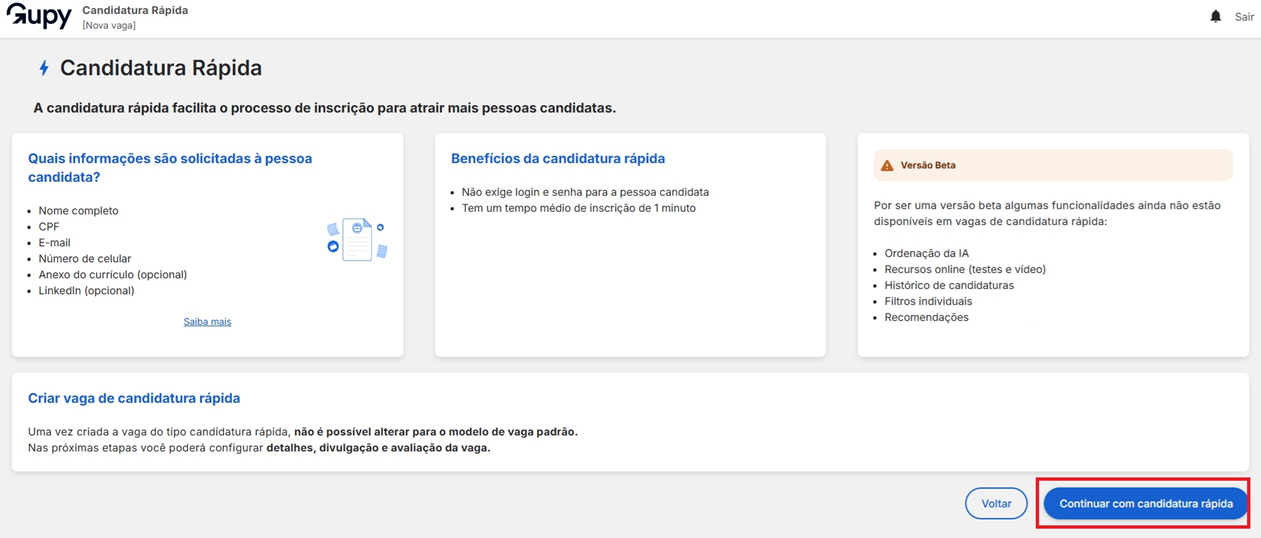Click the Recomendações list item

click(926, 317)
